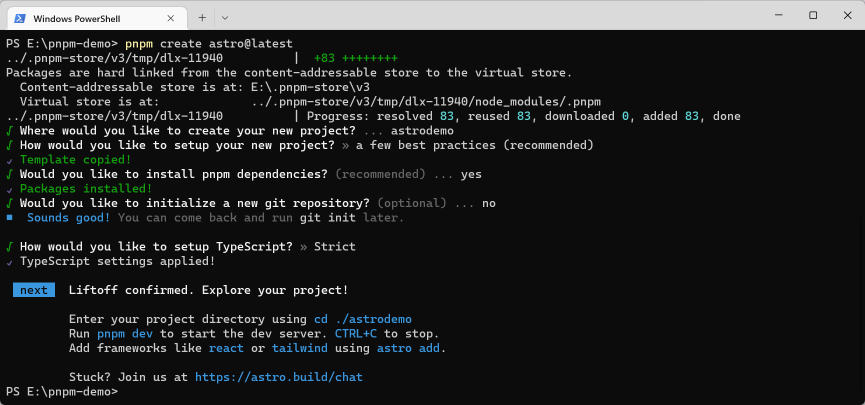Click the 'cd ./astrodemo' command text
The width and height of the screenshot is (865, 405).
click(362, 319)
